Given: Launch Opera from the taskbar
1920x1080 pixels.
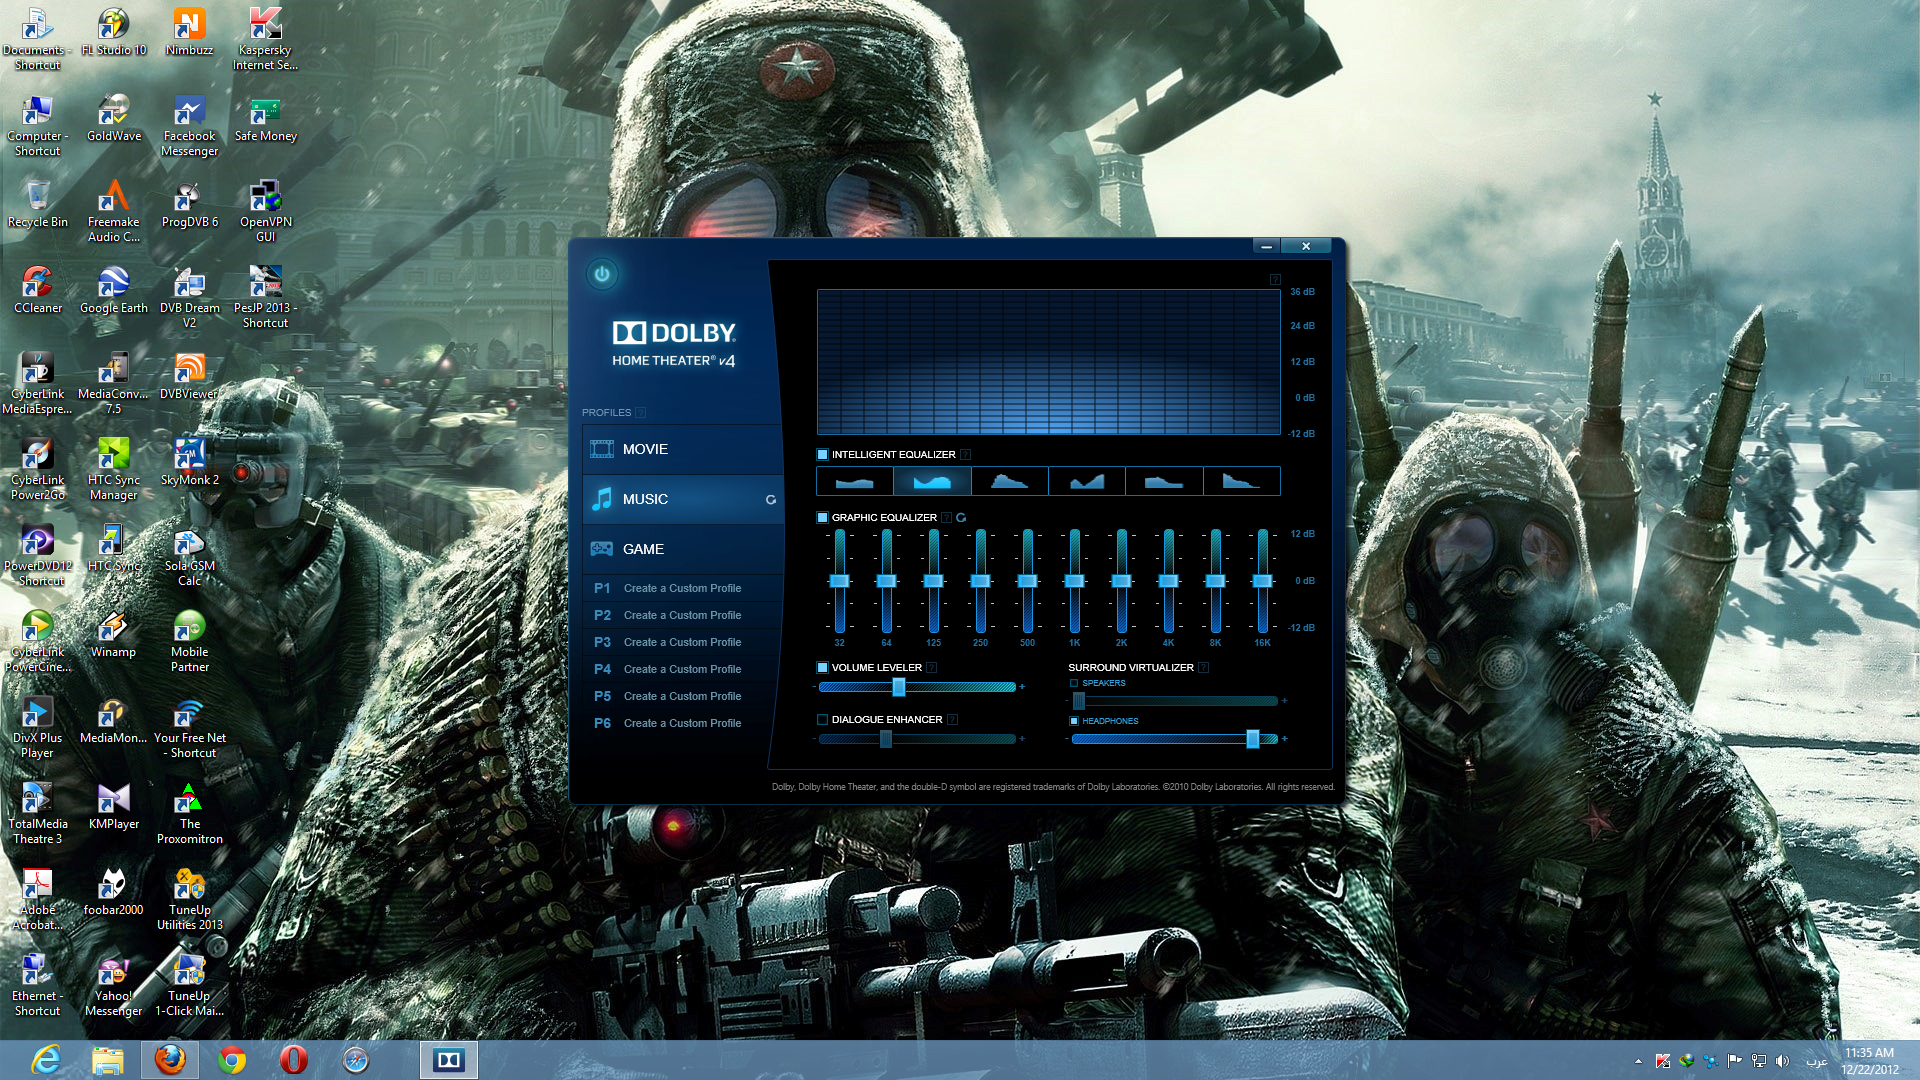Looking at the screenshot, I should 294,1060.
